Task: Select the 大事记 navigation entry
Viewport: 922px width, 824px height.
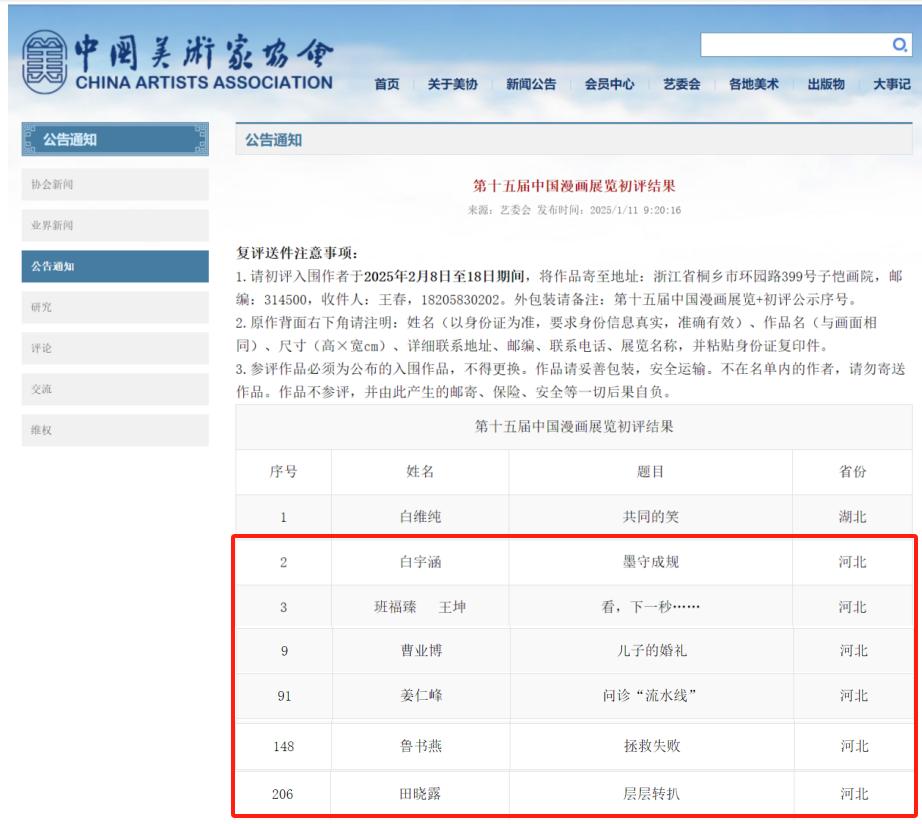Action: tap(893, 85)
